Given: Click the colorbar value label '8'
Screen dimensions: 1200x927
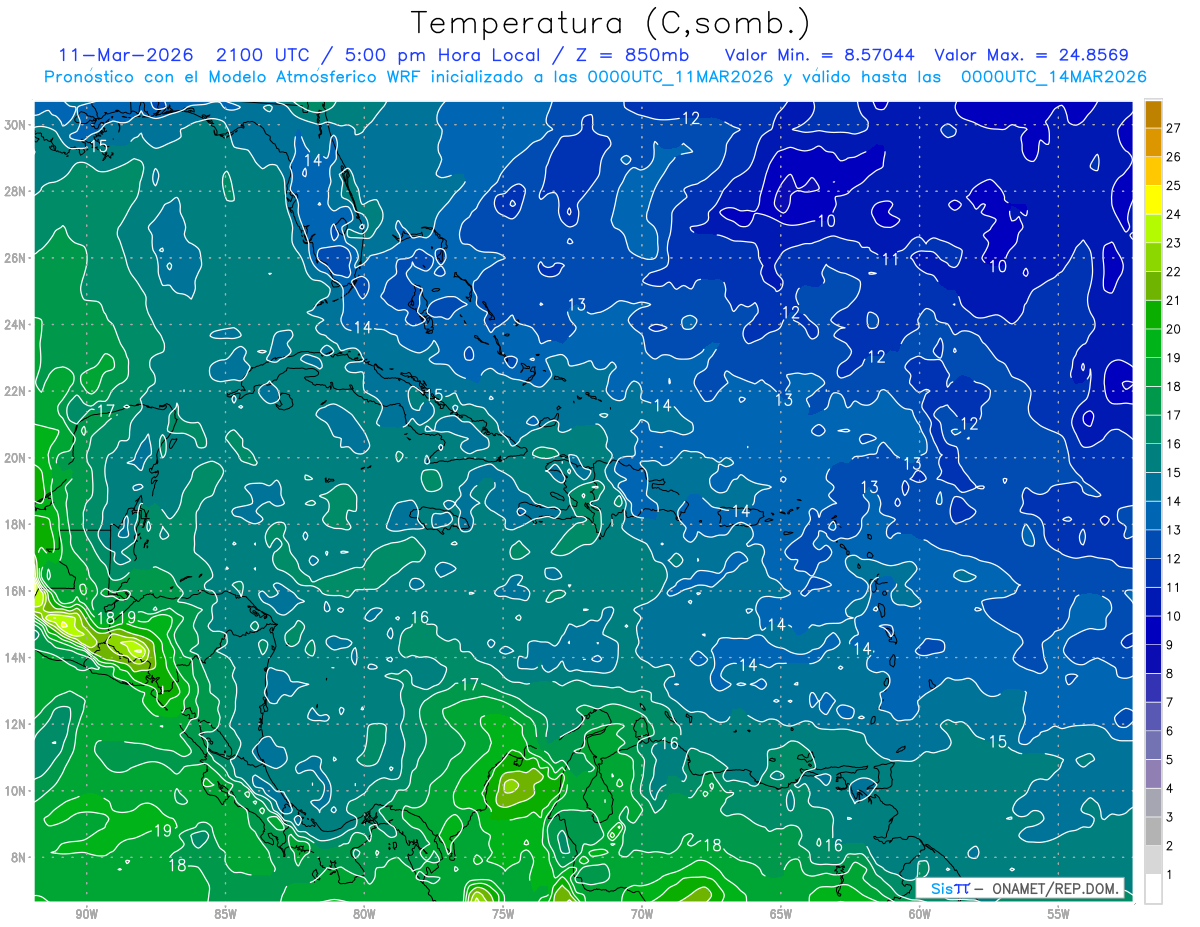Looking at the screenshot, I should click(x=1170, y=674).
